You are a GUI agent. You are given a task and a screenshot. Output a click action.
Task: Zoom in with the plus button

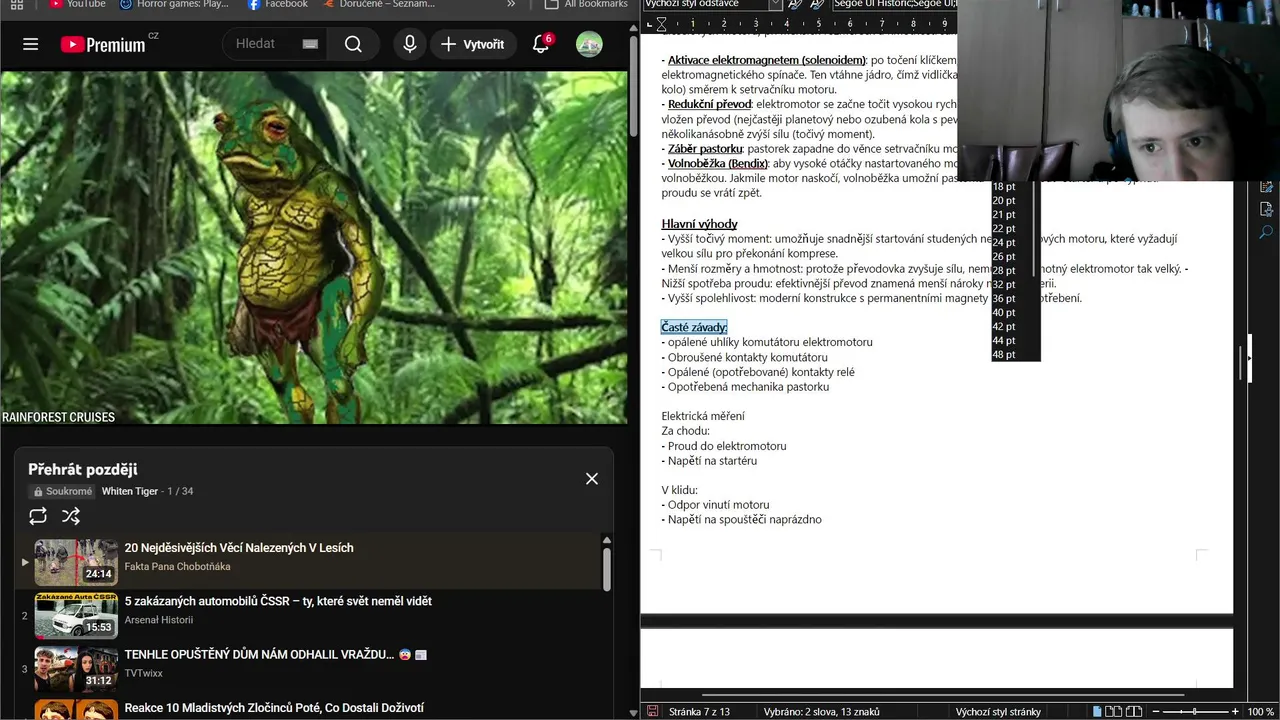[x=1233, y=712]
